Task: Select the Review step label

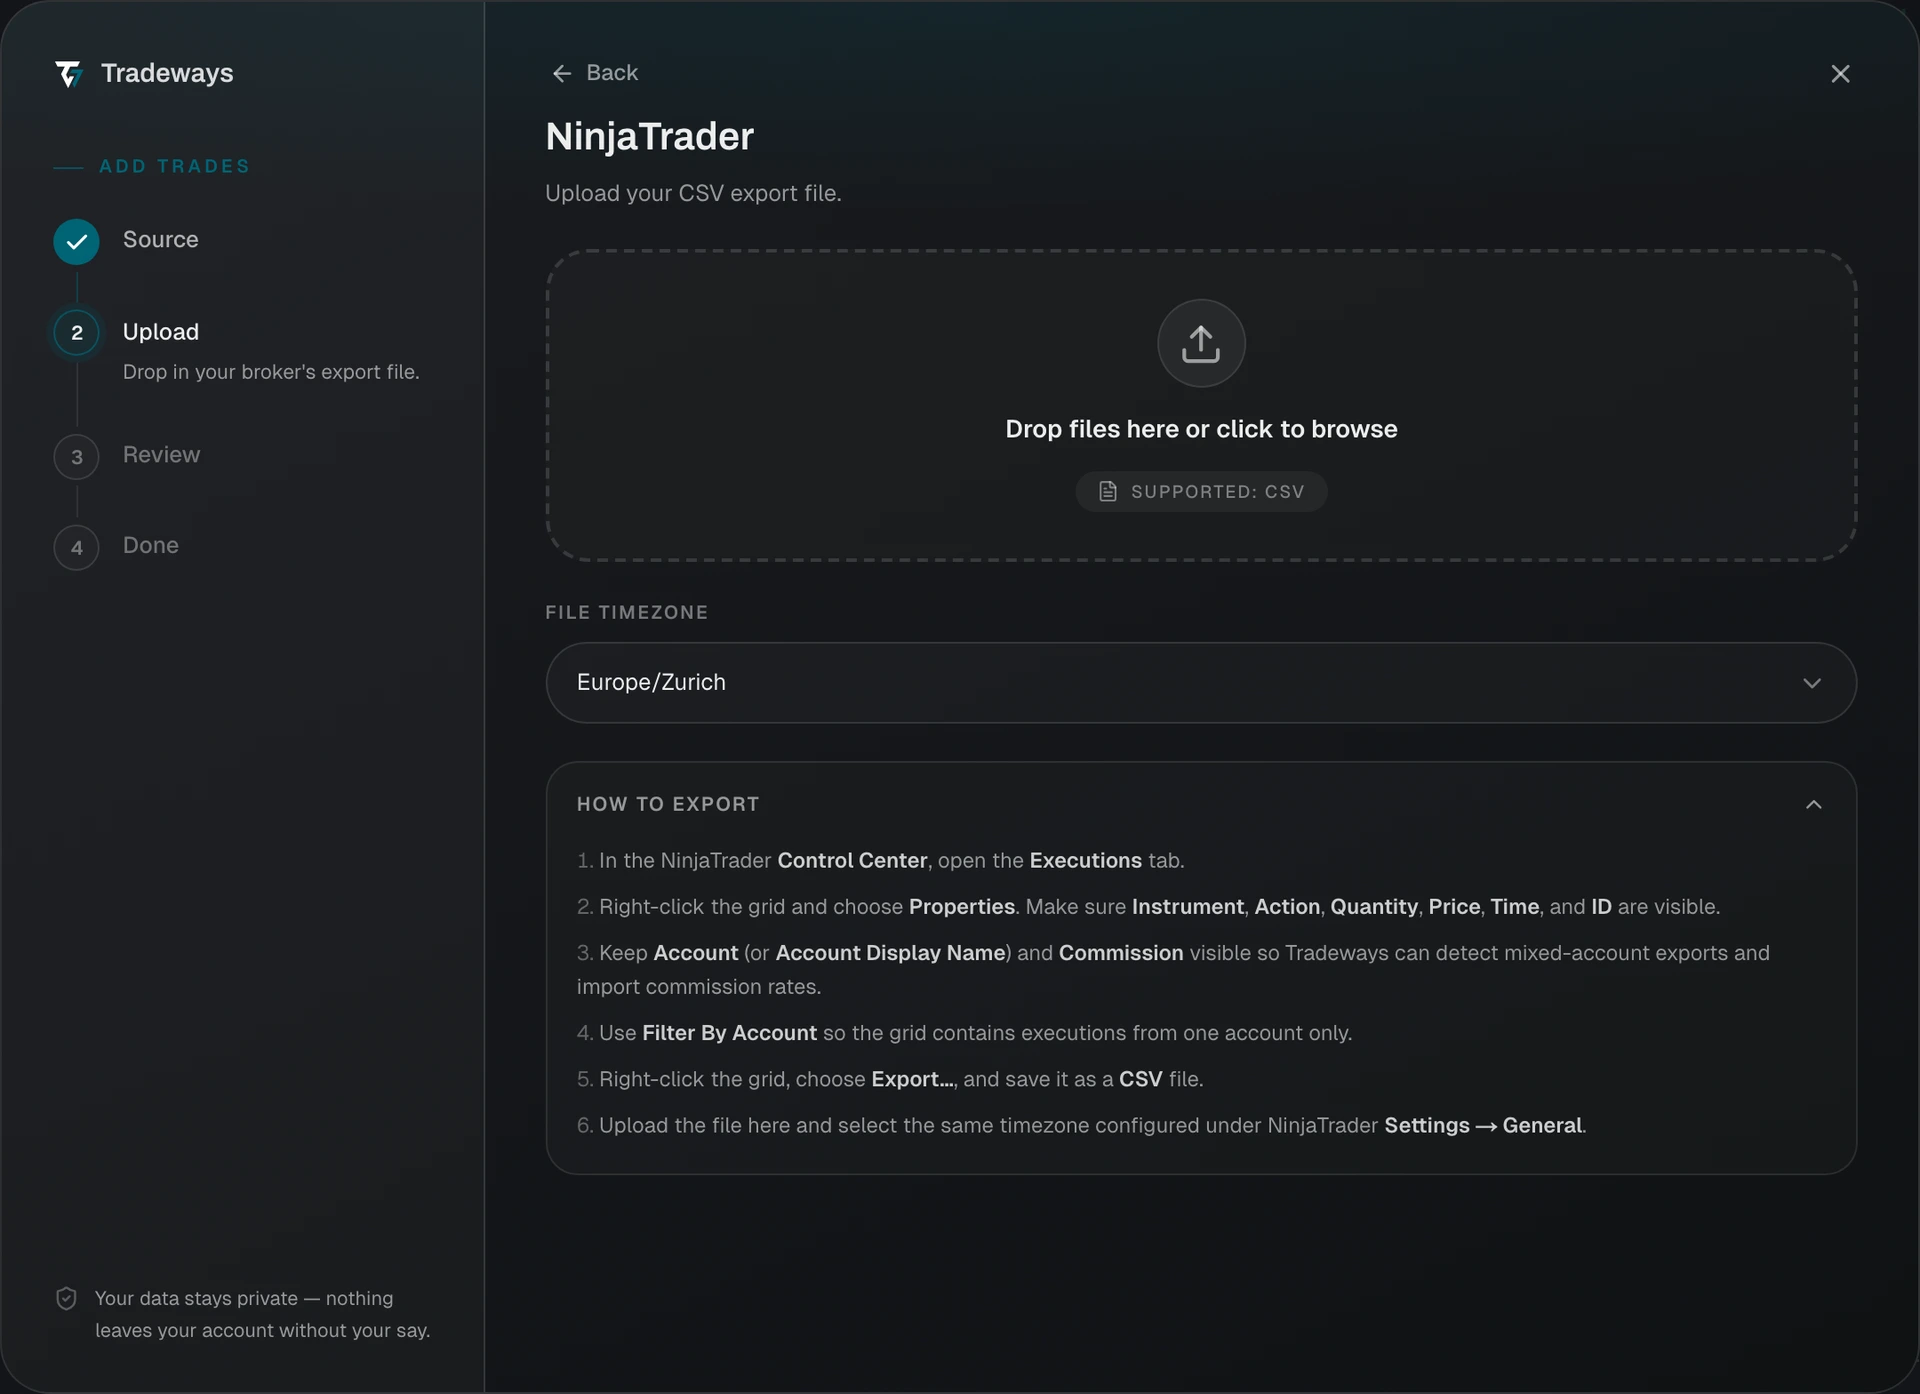Action: pos(161,455)
